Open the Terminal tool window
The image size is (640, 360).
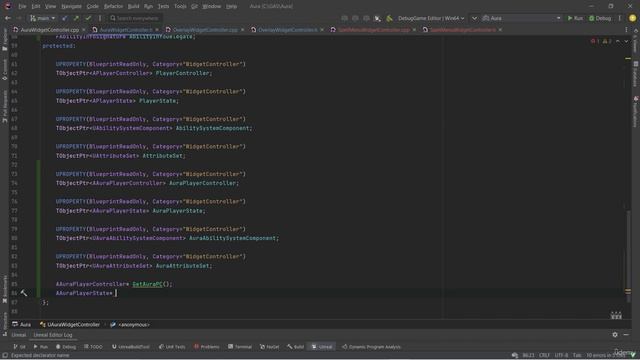pyautogui.click(x=240, y=347)
